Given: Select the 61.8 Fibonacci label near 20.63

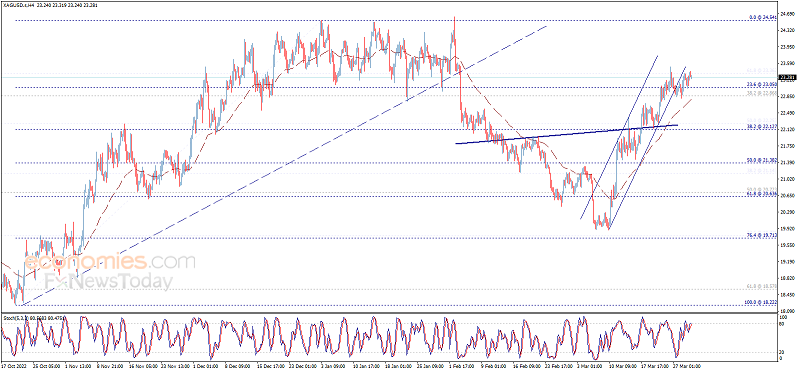Looking at the screenshot, I should point(761,193).
